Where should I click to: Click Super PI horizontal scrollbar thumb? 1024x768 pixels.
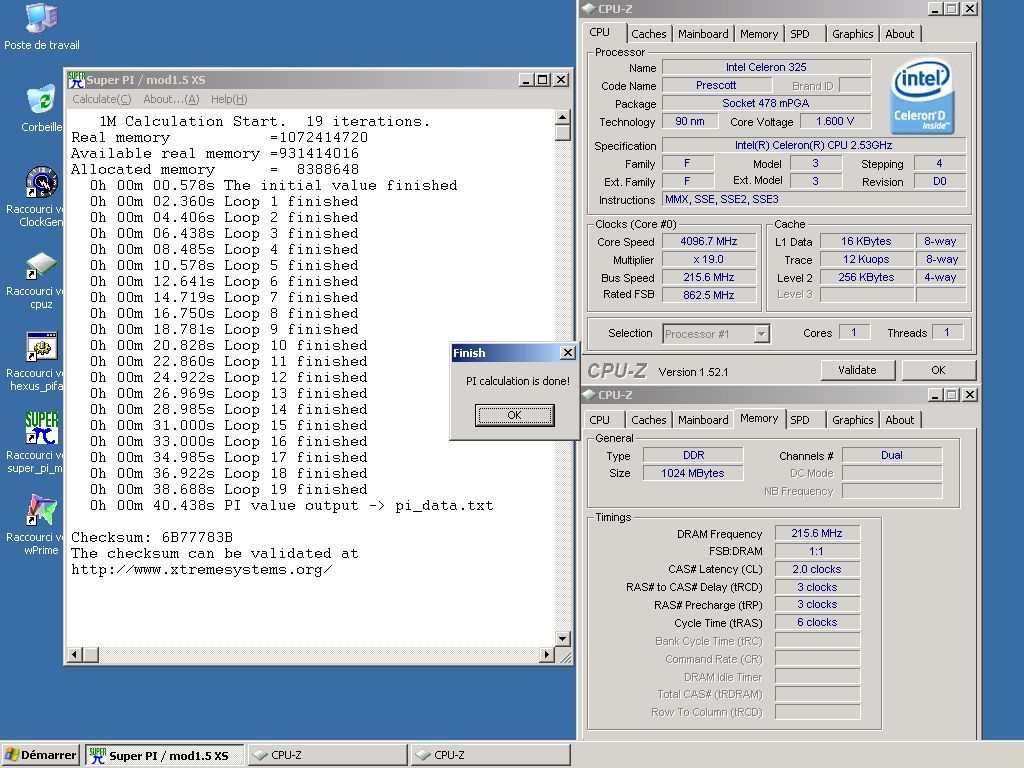pyautogui.click(x=90, y=654)
